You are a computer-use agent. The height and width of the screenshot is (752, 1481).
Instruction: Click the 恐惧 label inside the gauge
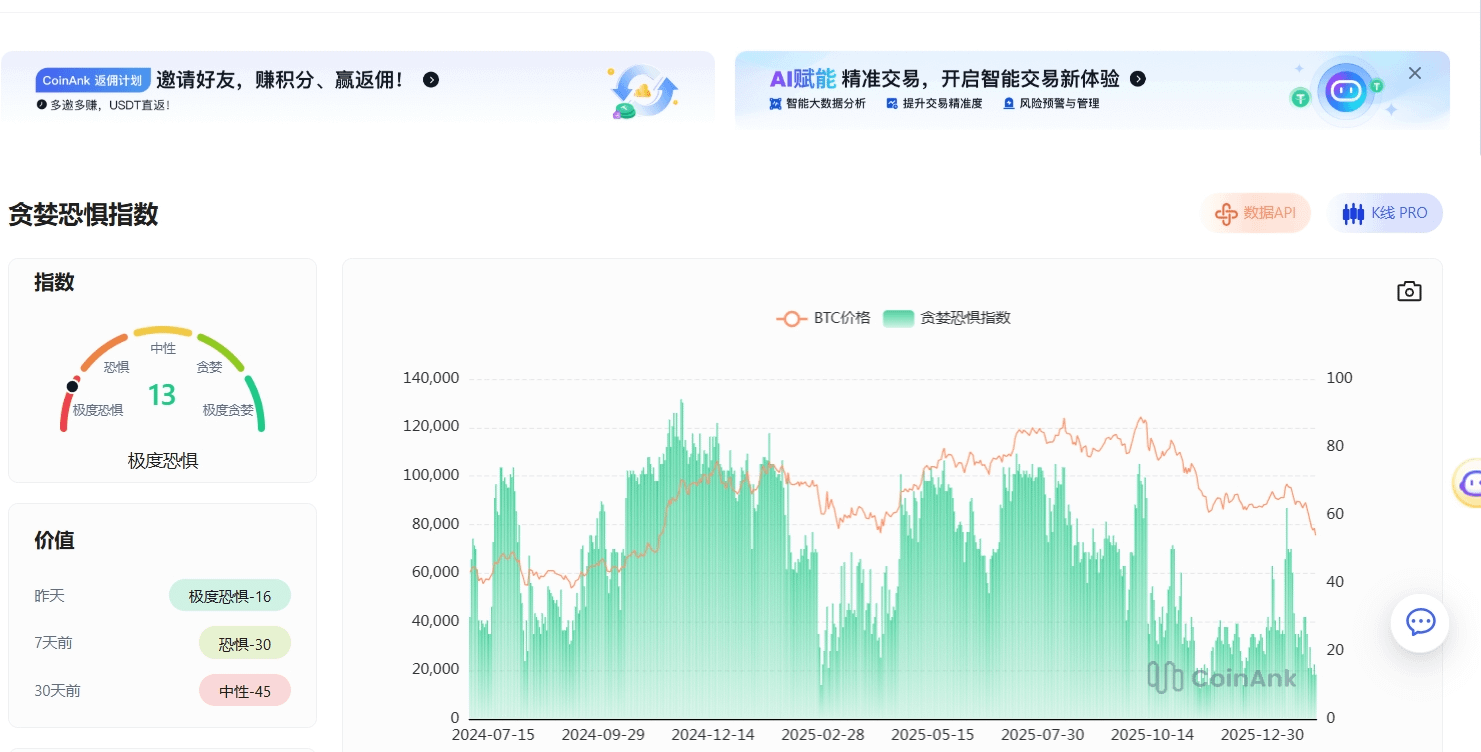tap(117, 367)
